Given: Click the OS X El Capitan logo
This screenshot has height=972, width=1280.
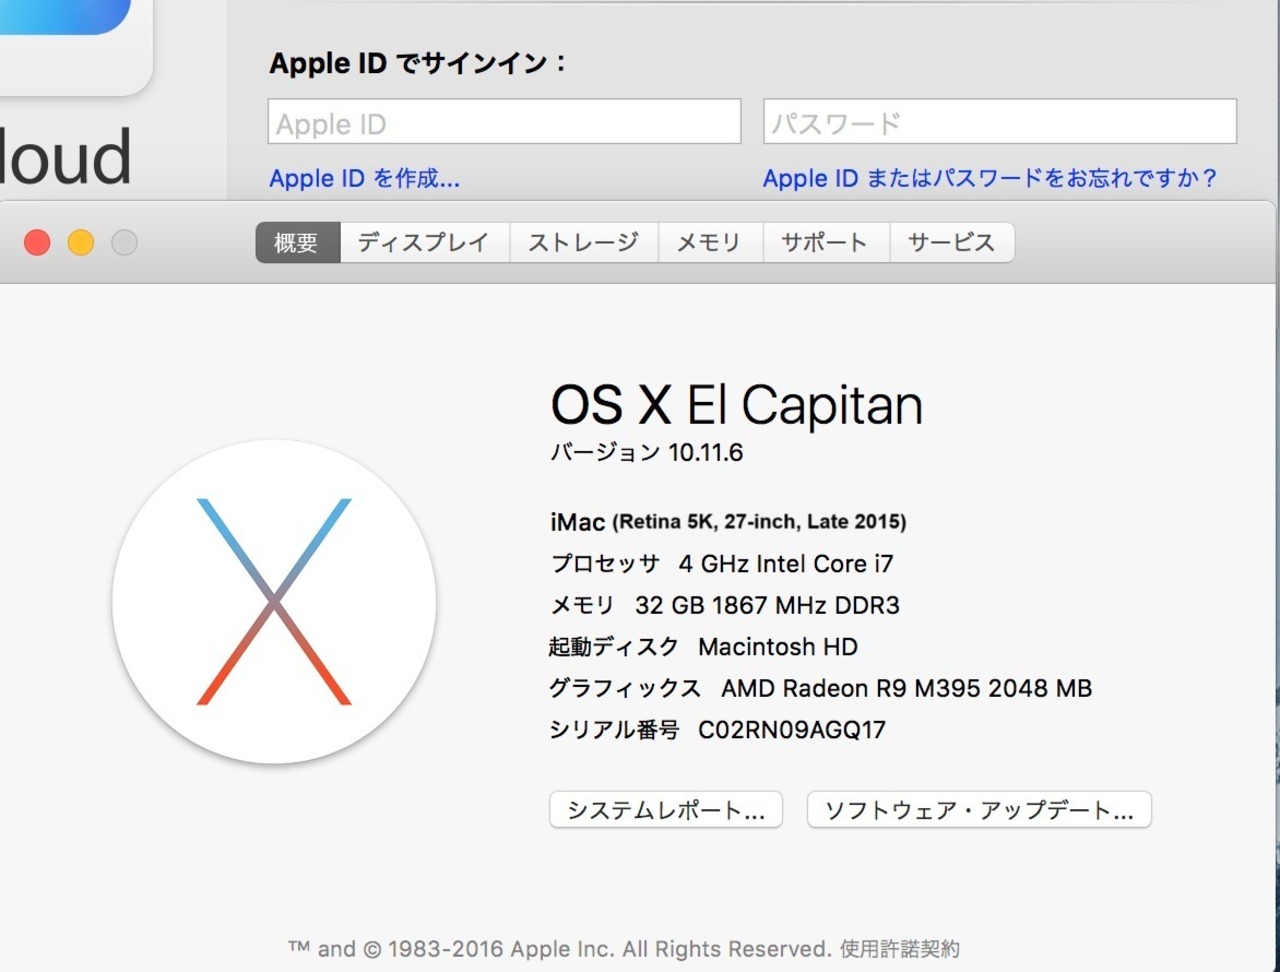Looking at the screenshot, I should 274,602.
